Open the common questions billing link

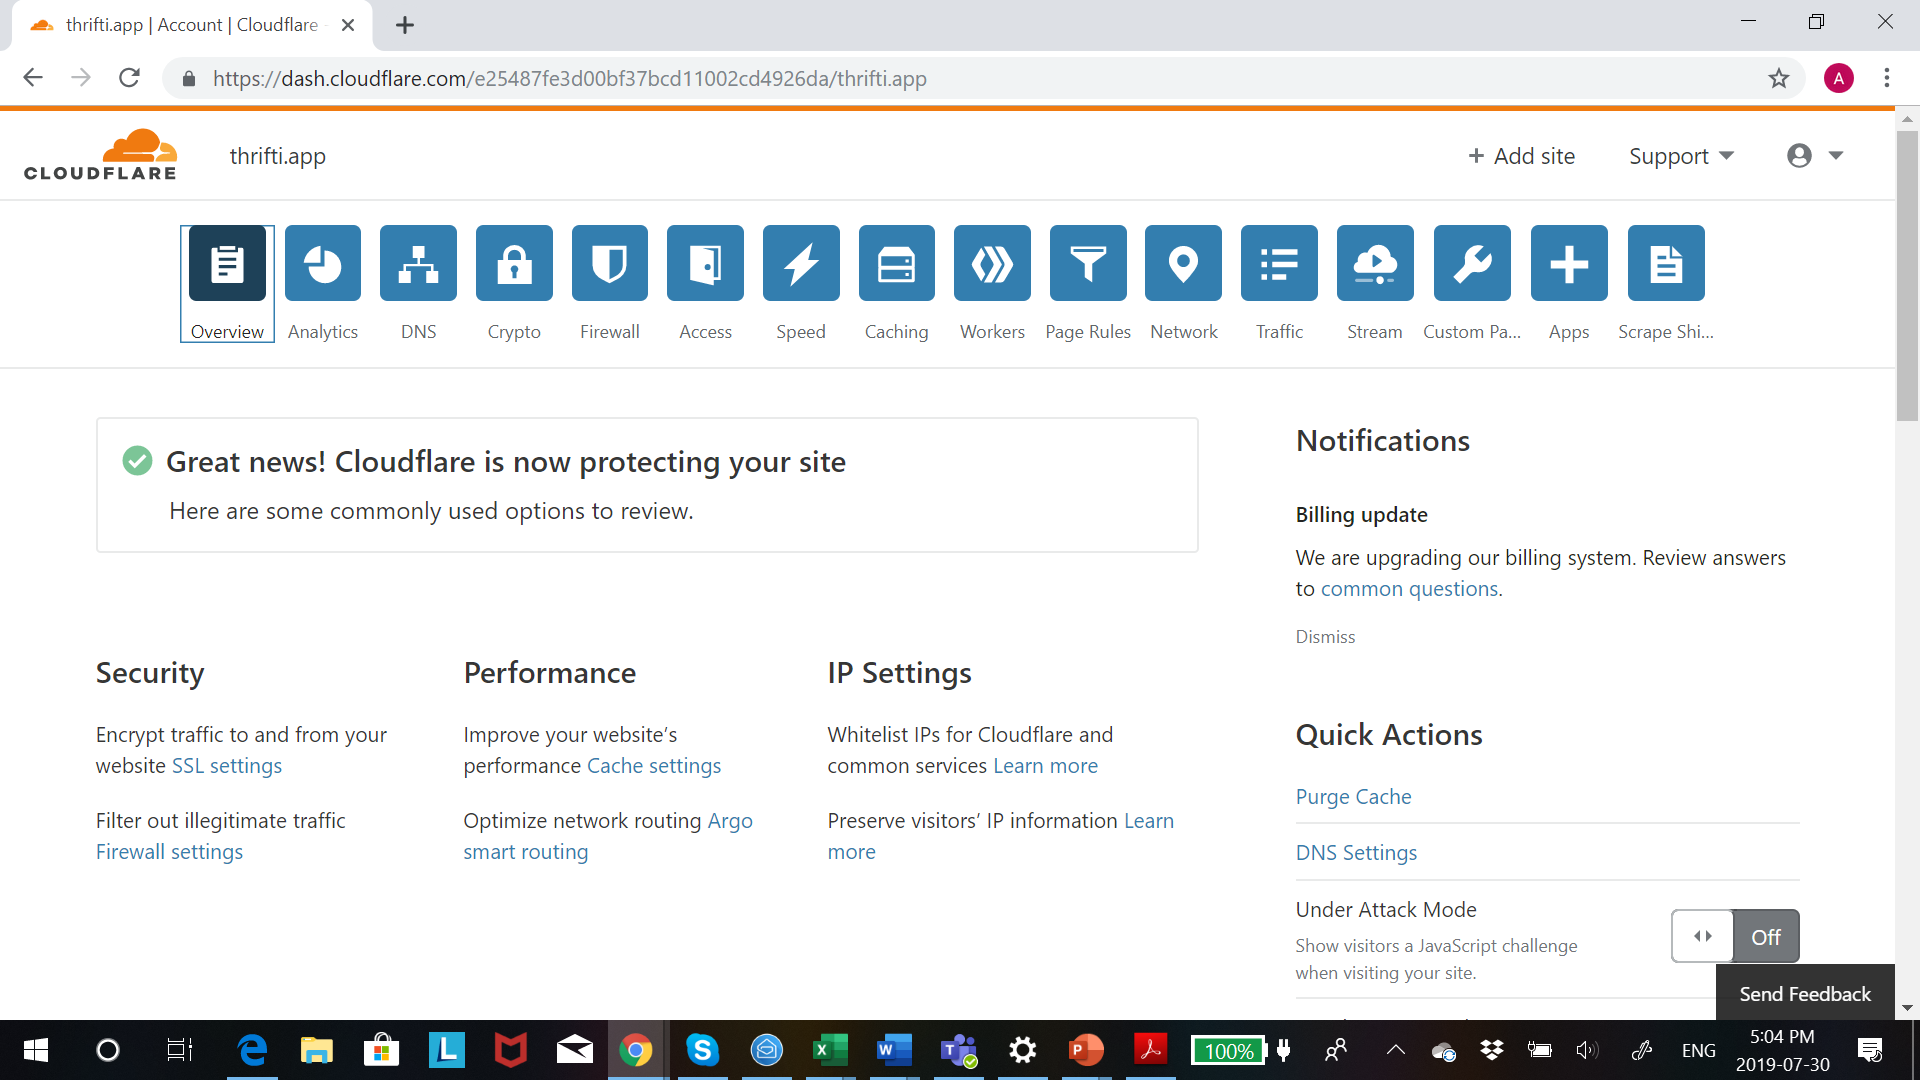coord(1409,589)
